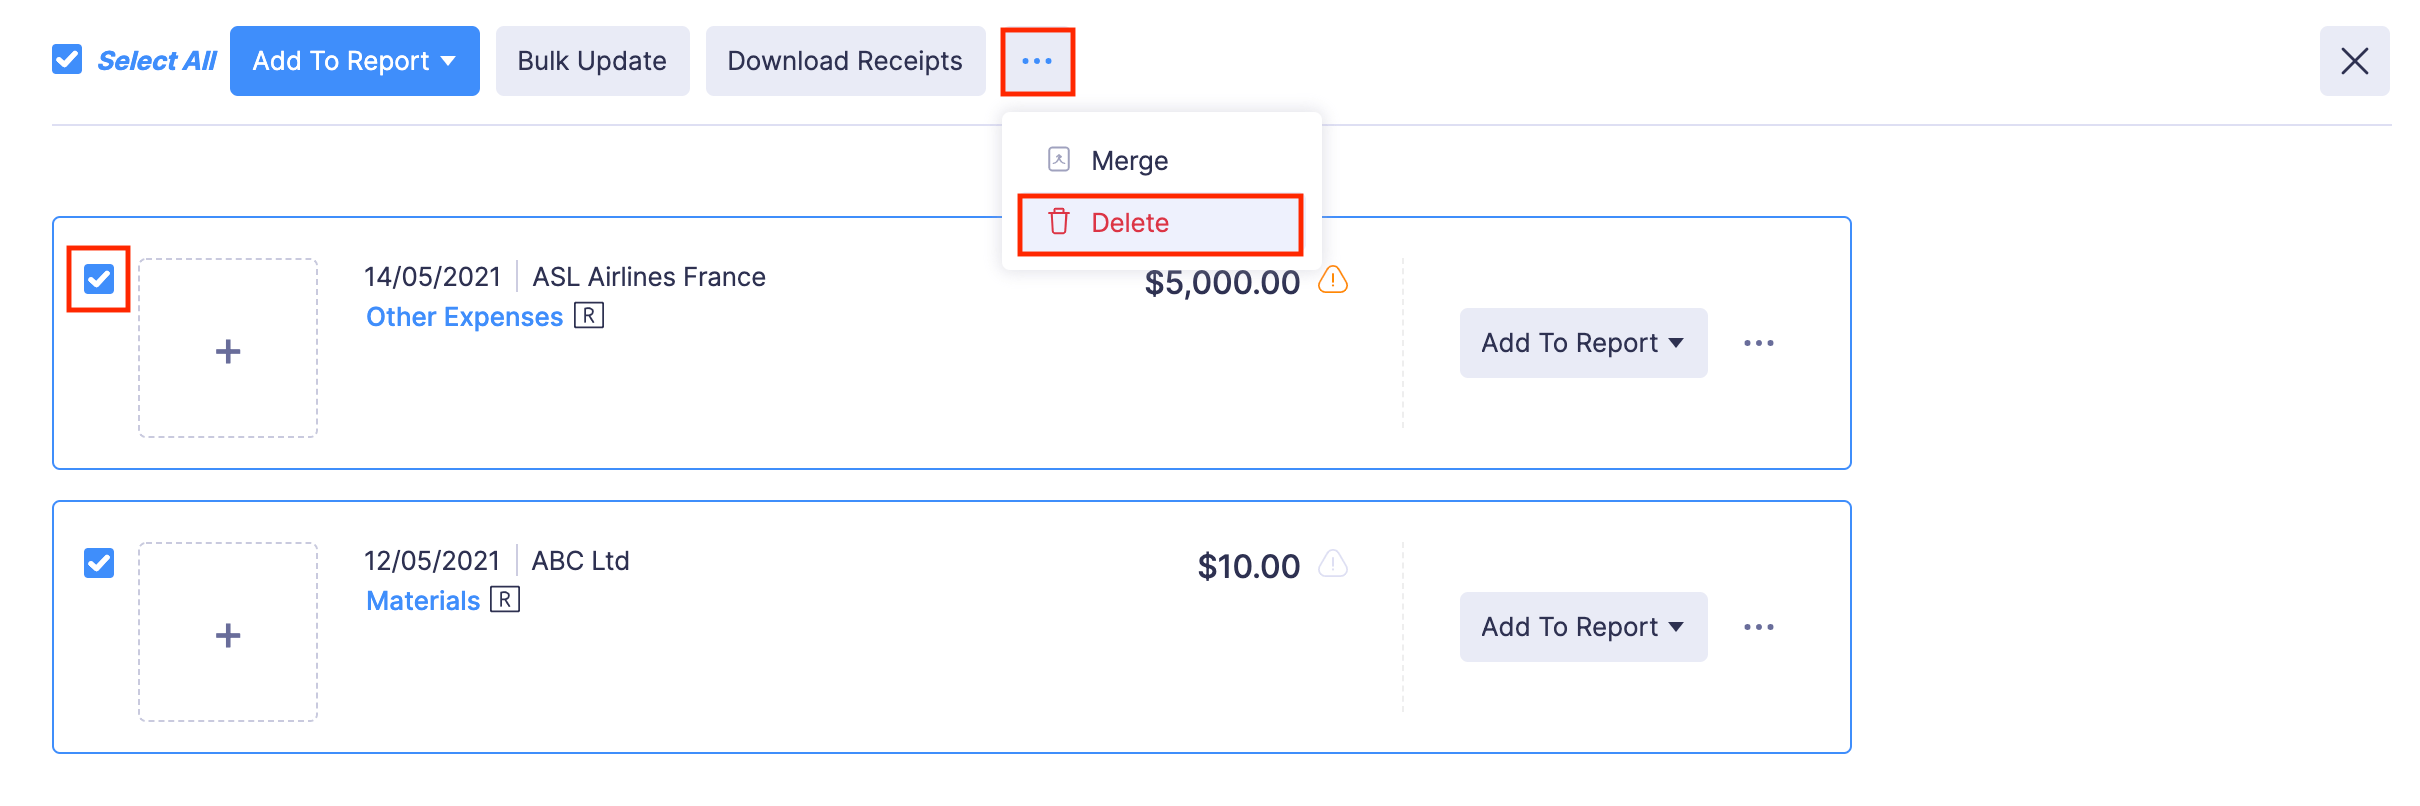The width and height of the screenshot is (2420, 806).
Task: Click the Merge icon in the dropdown menu
Action: click(x=1056, y=158)
